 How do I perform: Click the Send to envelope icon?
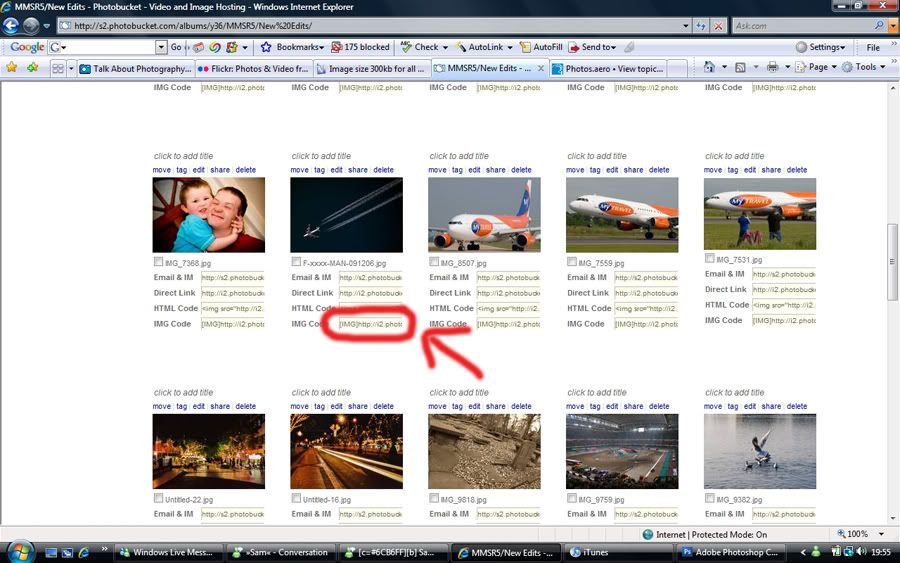pyautogui.click(x=573, y=47)
